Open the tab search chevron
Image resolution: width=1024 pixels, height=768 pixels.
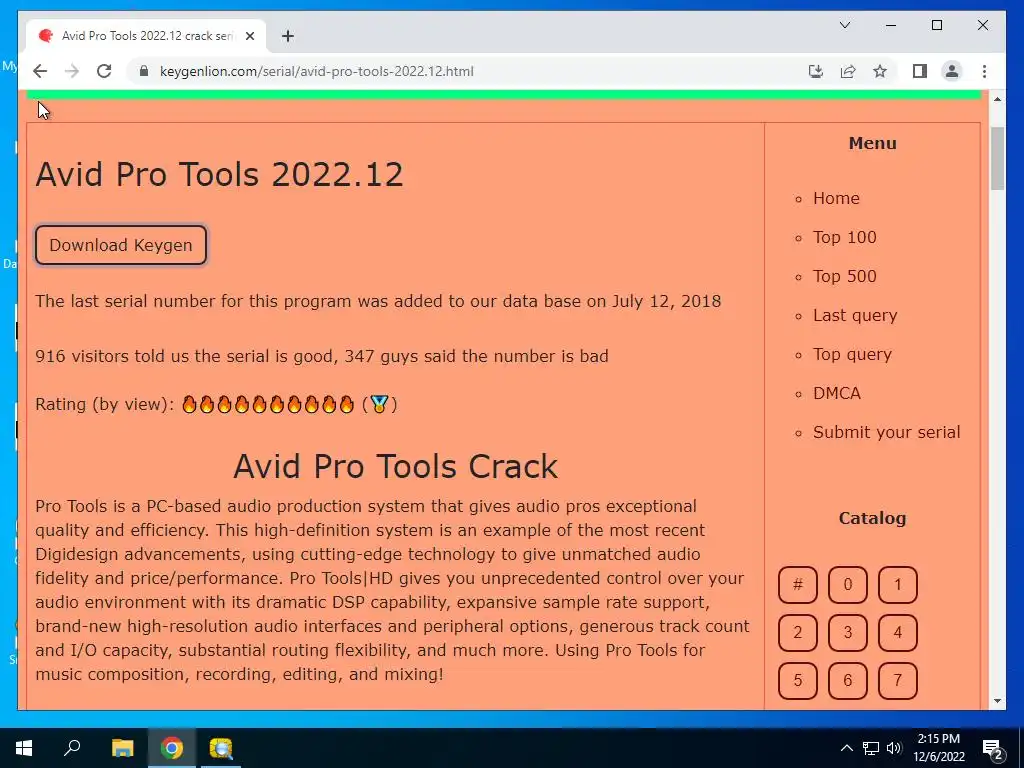(844, 25)
